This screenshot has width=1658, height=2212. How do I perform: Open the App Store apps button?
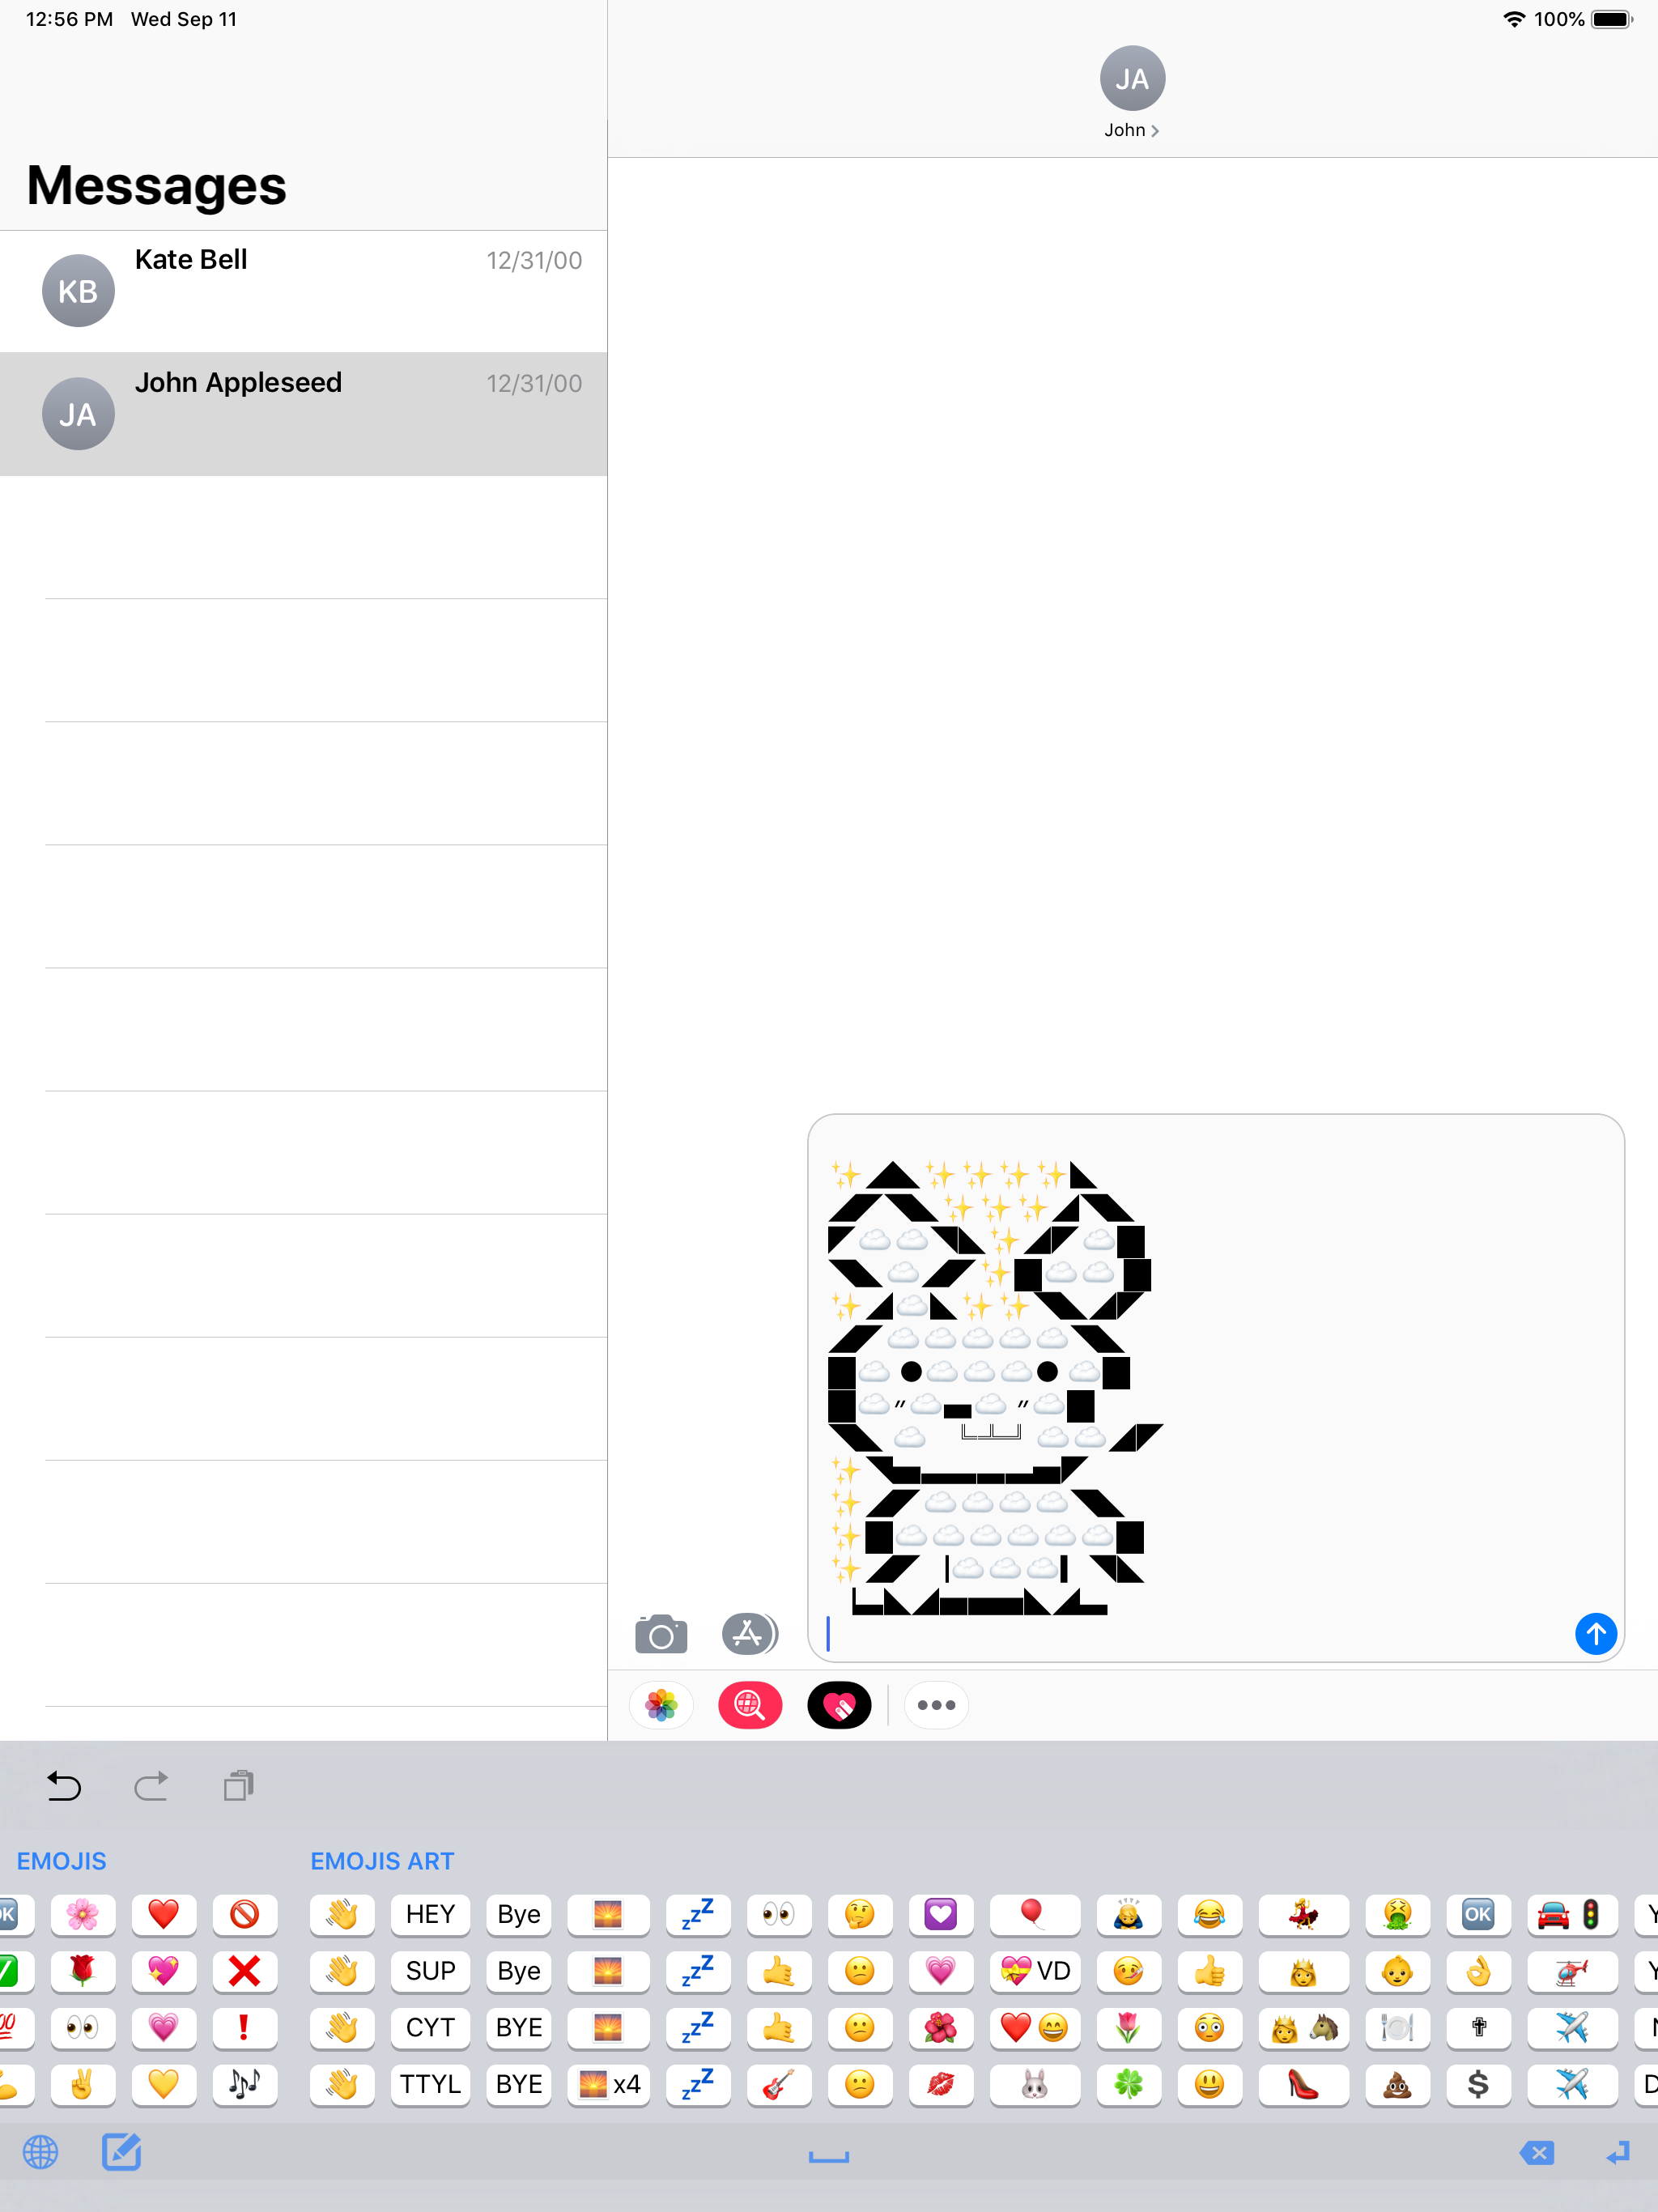click(749, 1634)
